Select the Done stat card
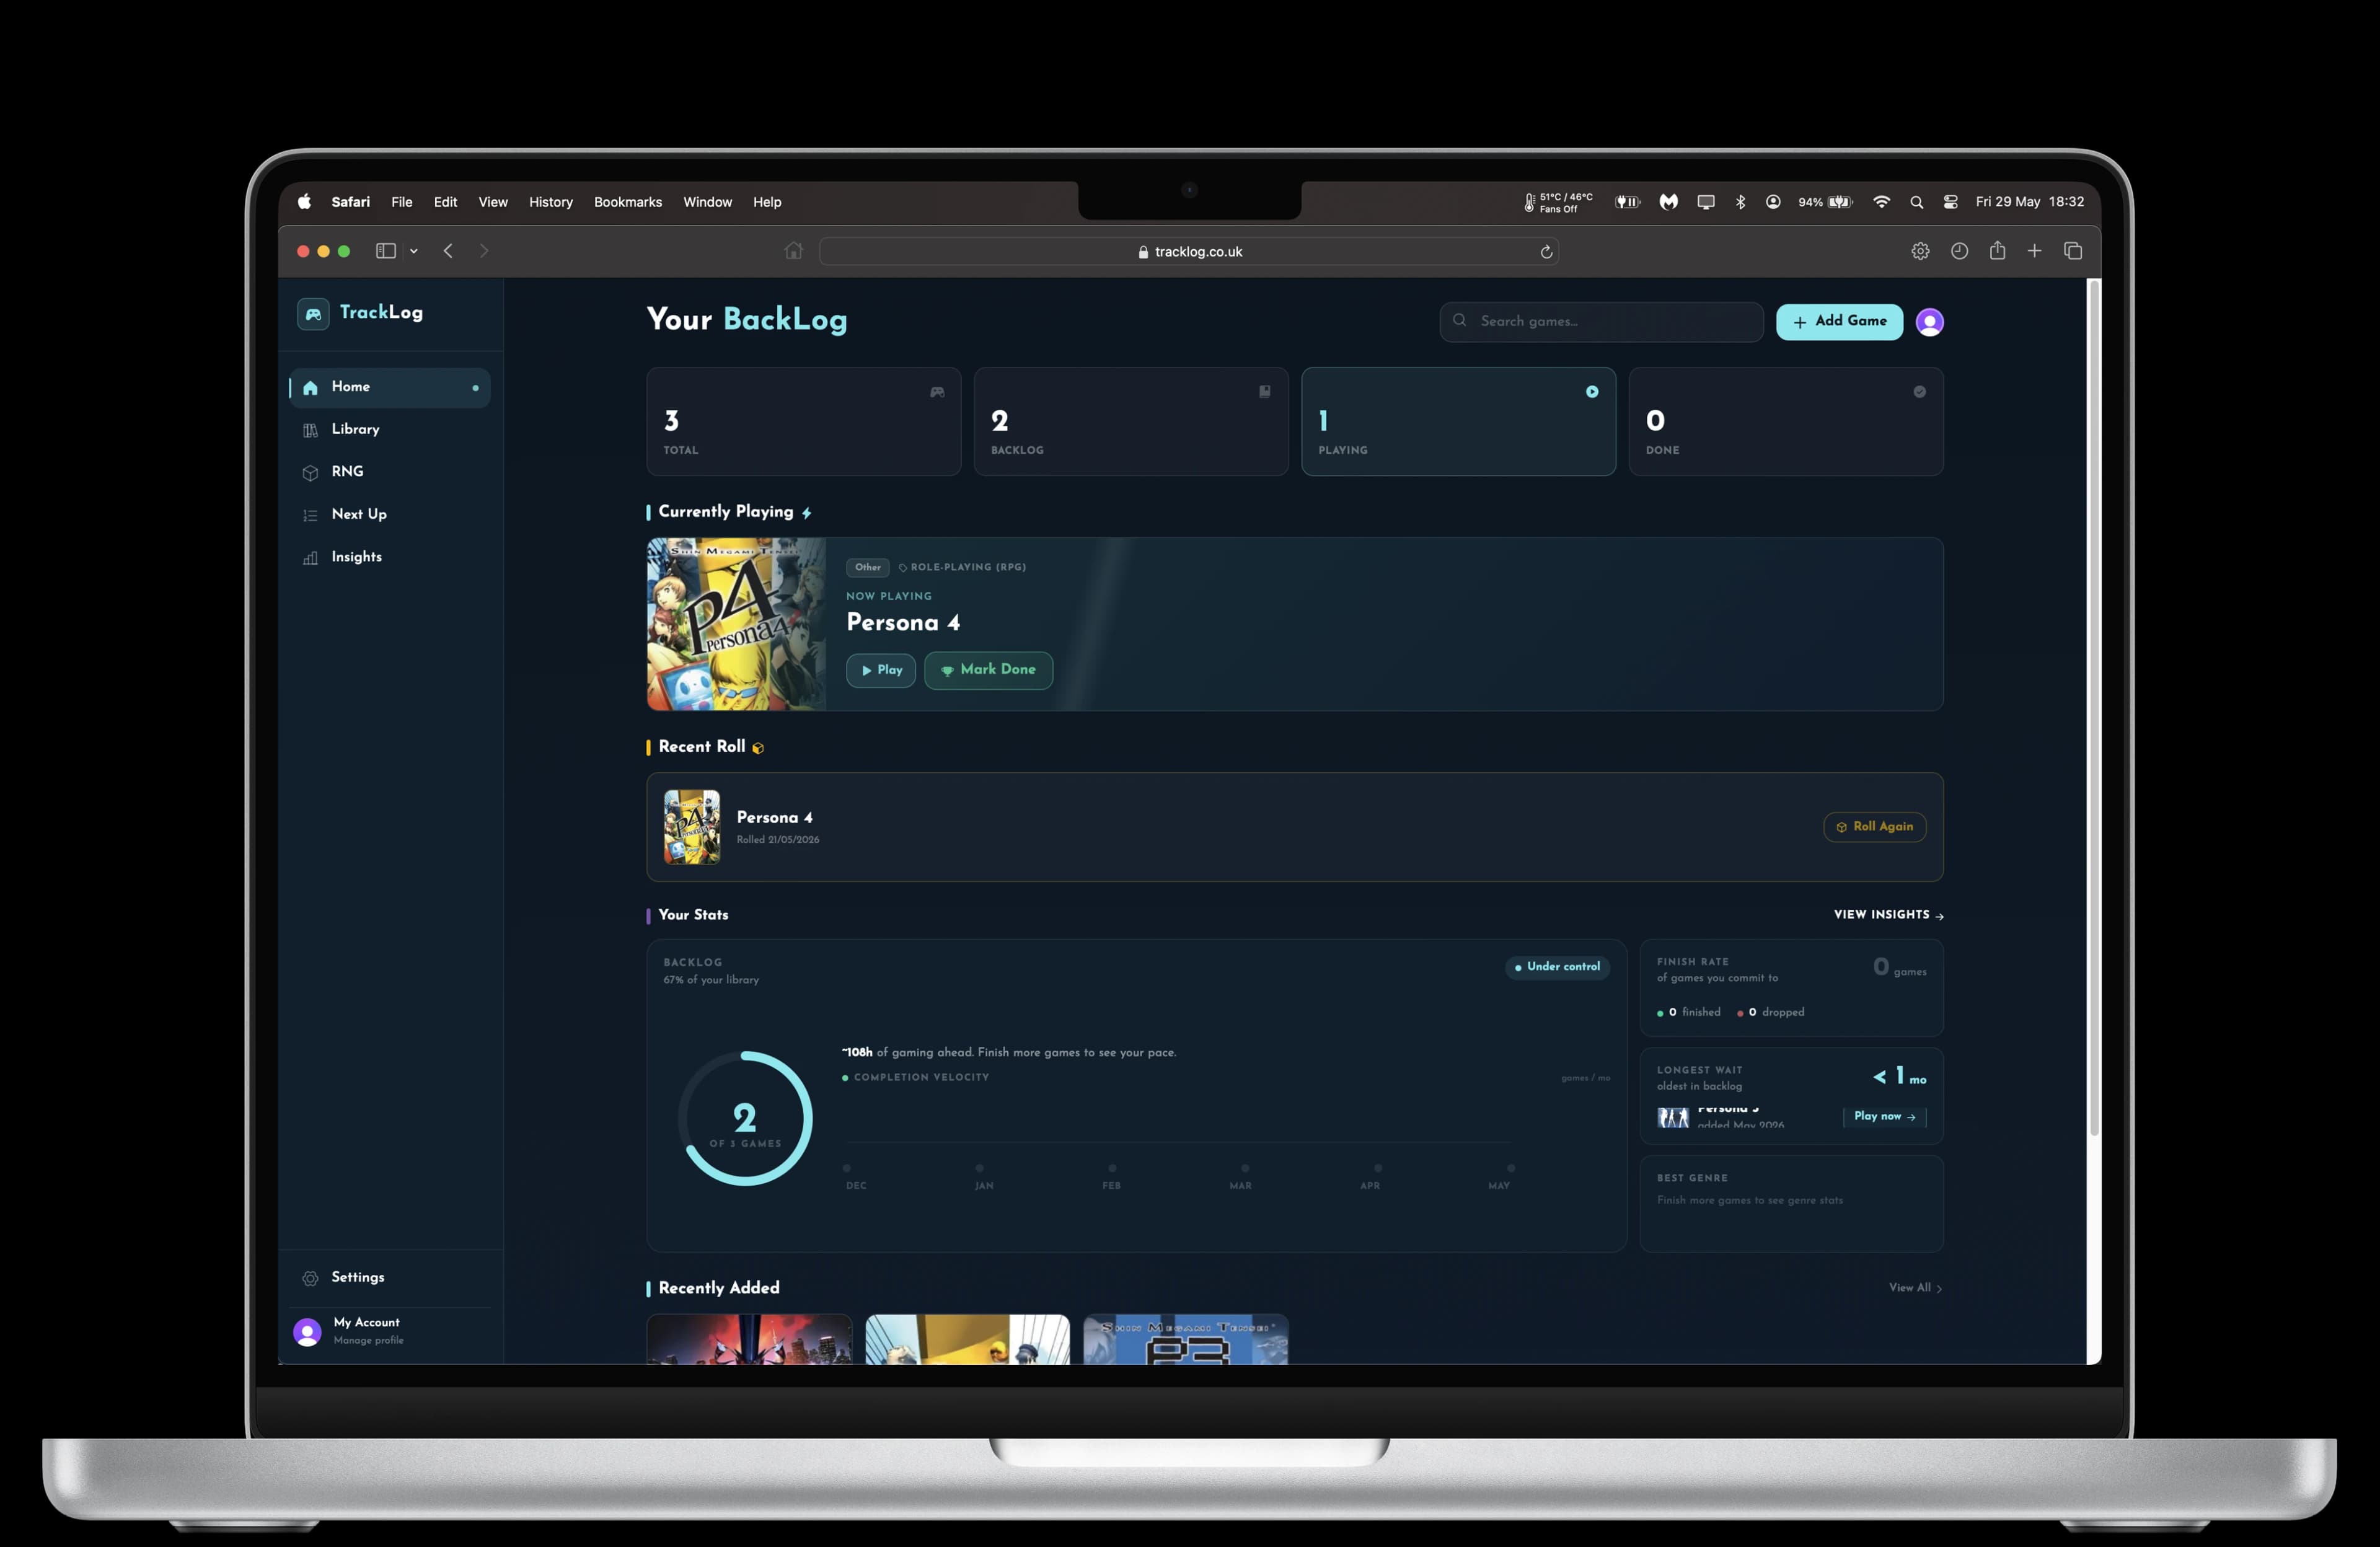Viewport: 2380px width, 1547px height. coord(1785,421)
